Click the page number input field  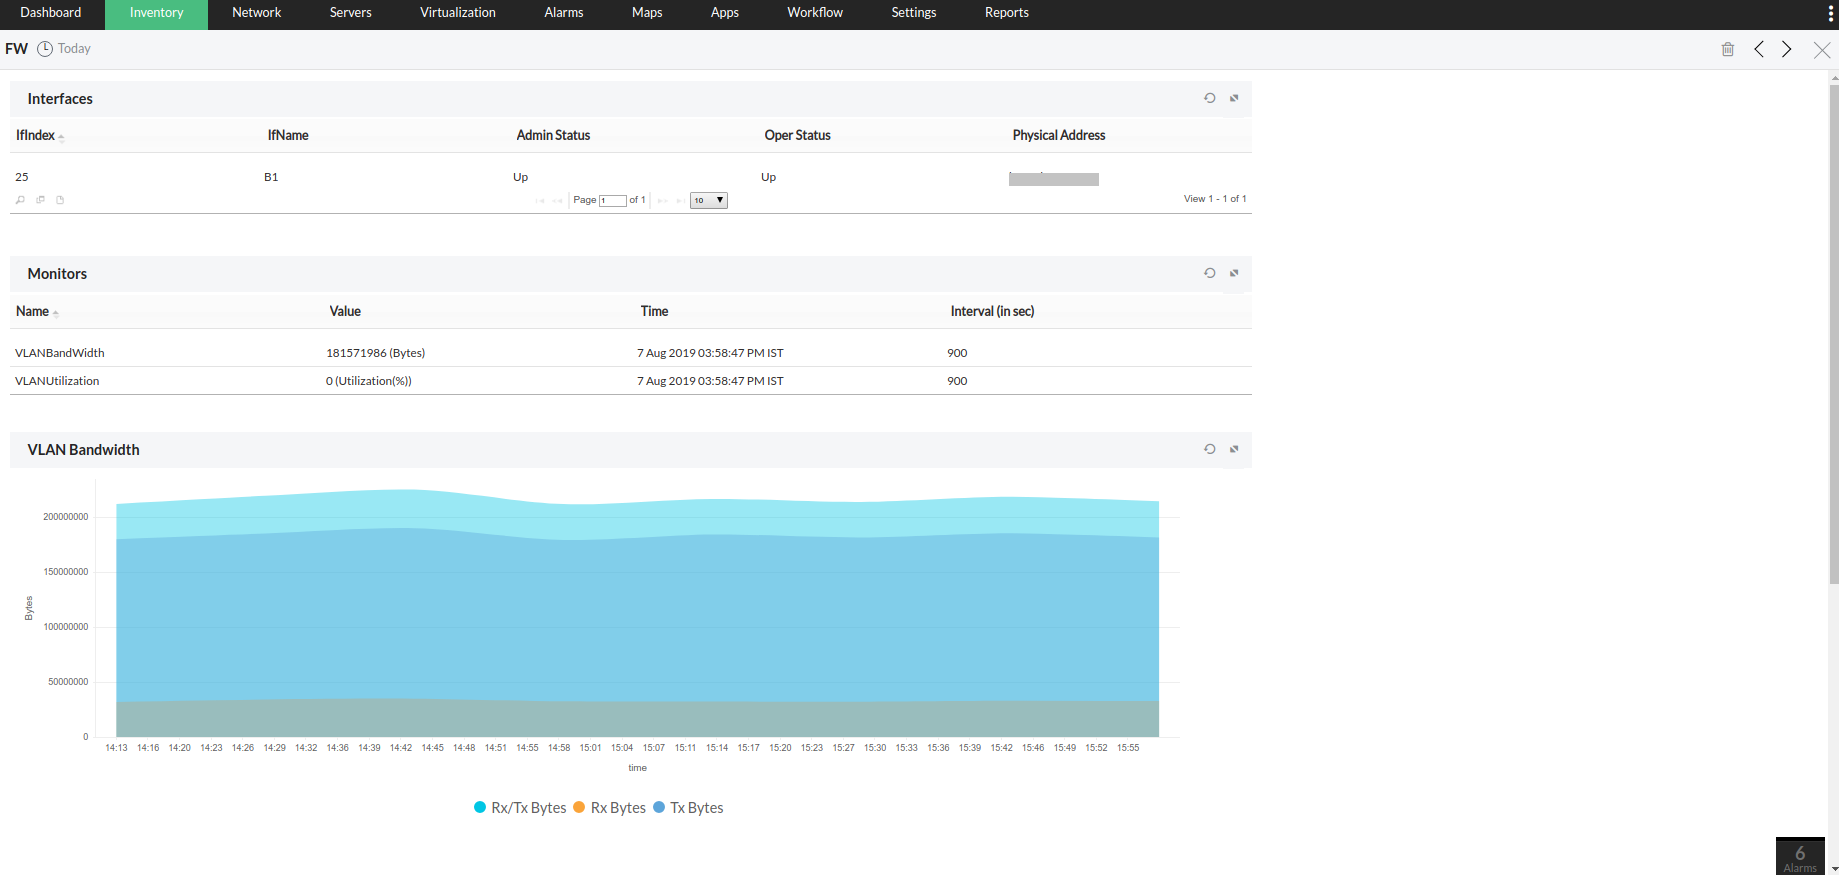(612, 200)
